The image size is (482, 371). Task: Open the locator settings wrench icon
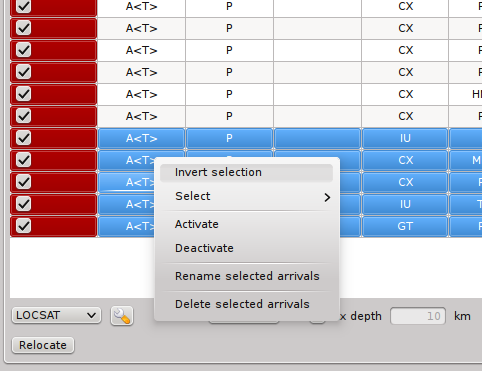click(122, 316)
